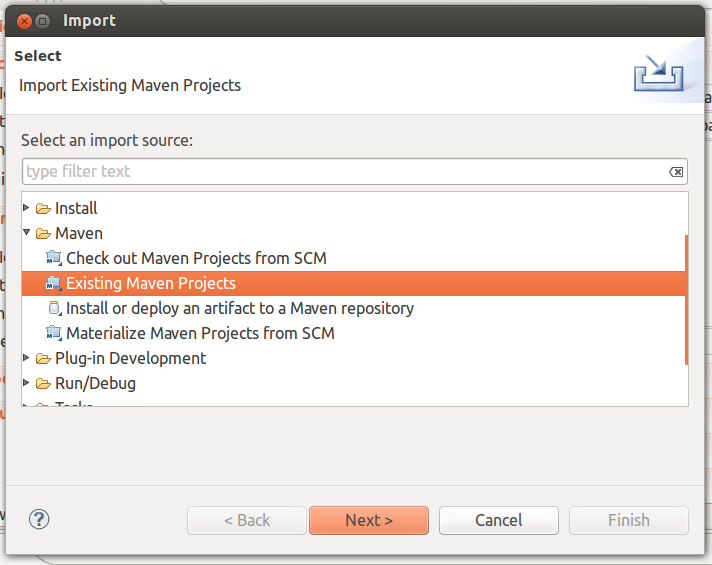Image resolution: width=712 pixels, height=565 pixels.
Task: Clear filter text with the eraser icon
Action: 676,172
